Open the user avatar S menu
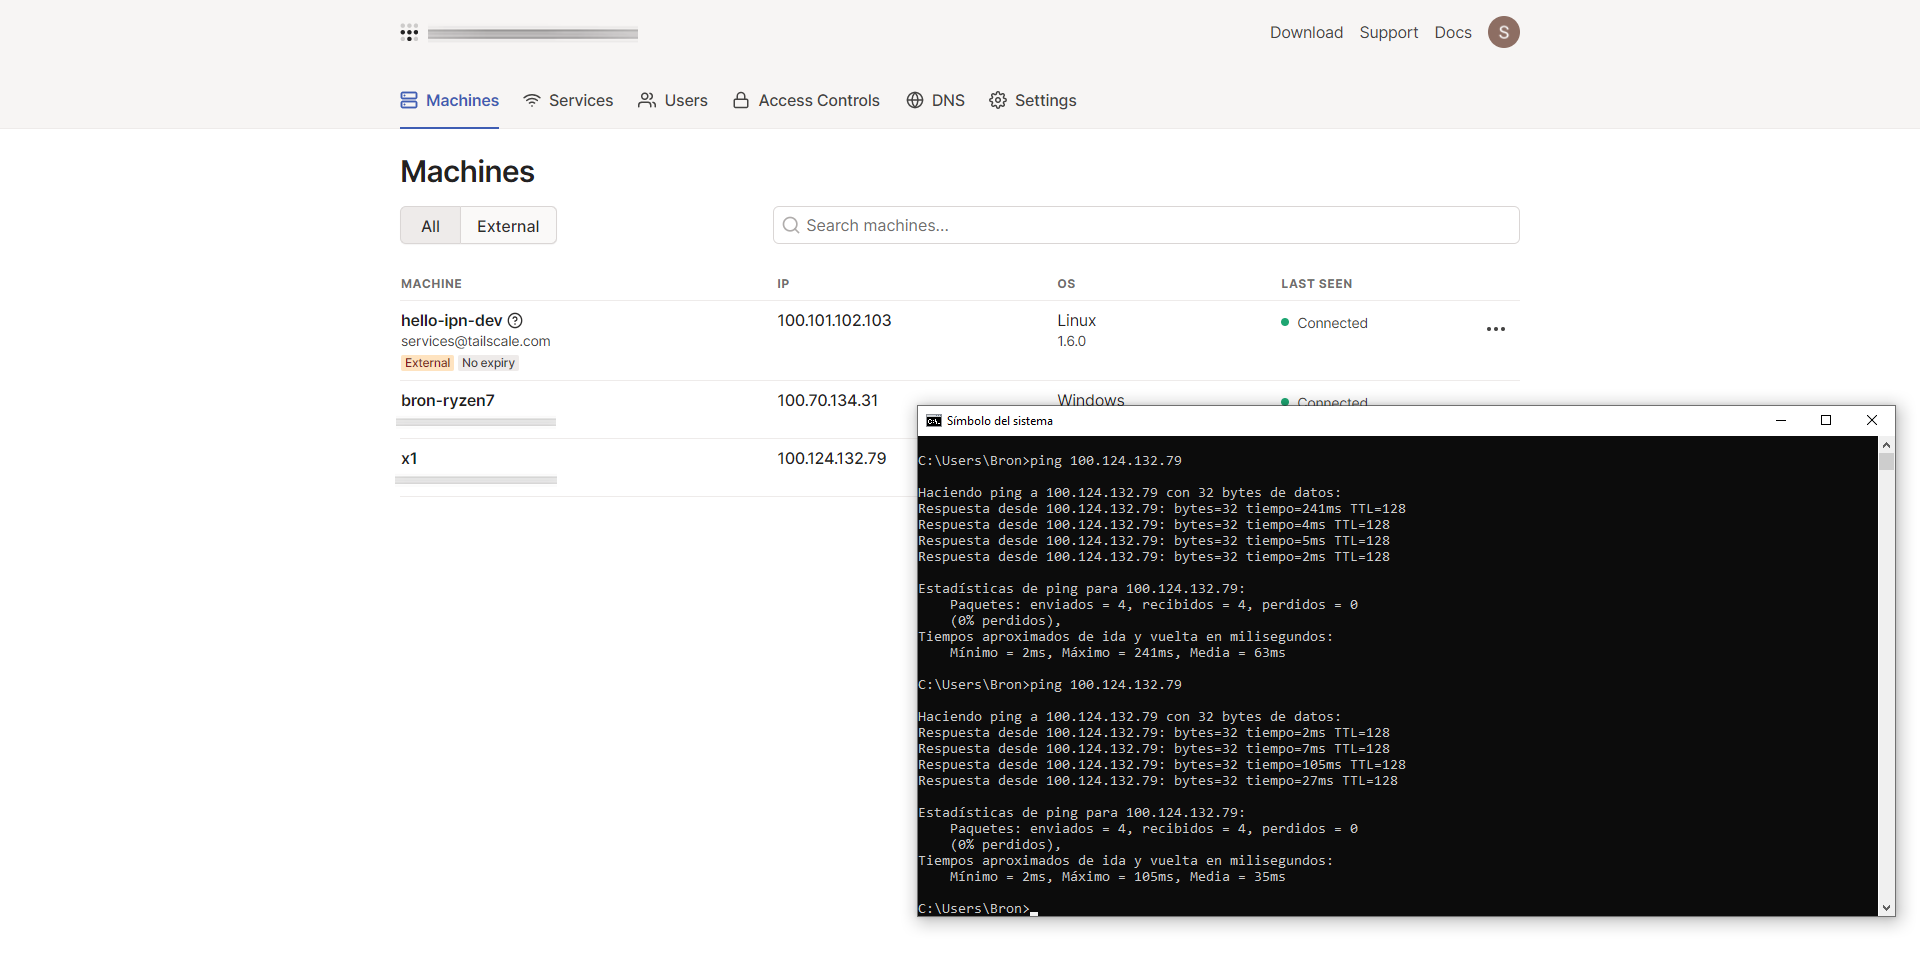The image size is (1920, 969). tap(1503, 32)
